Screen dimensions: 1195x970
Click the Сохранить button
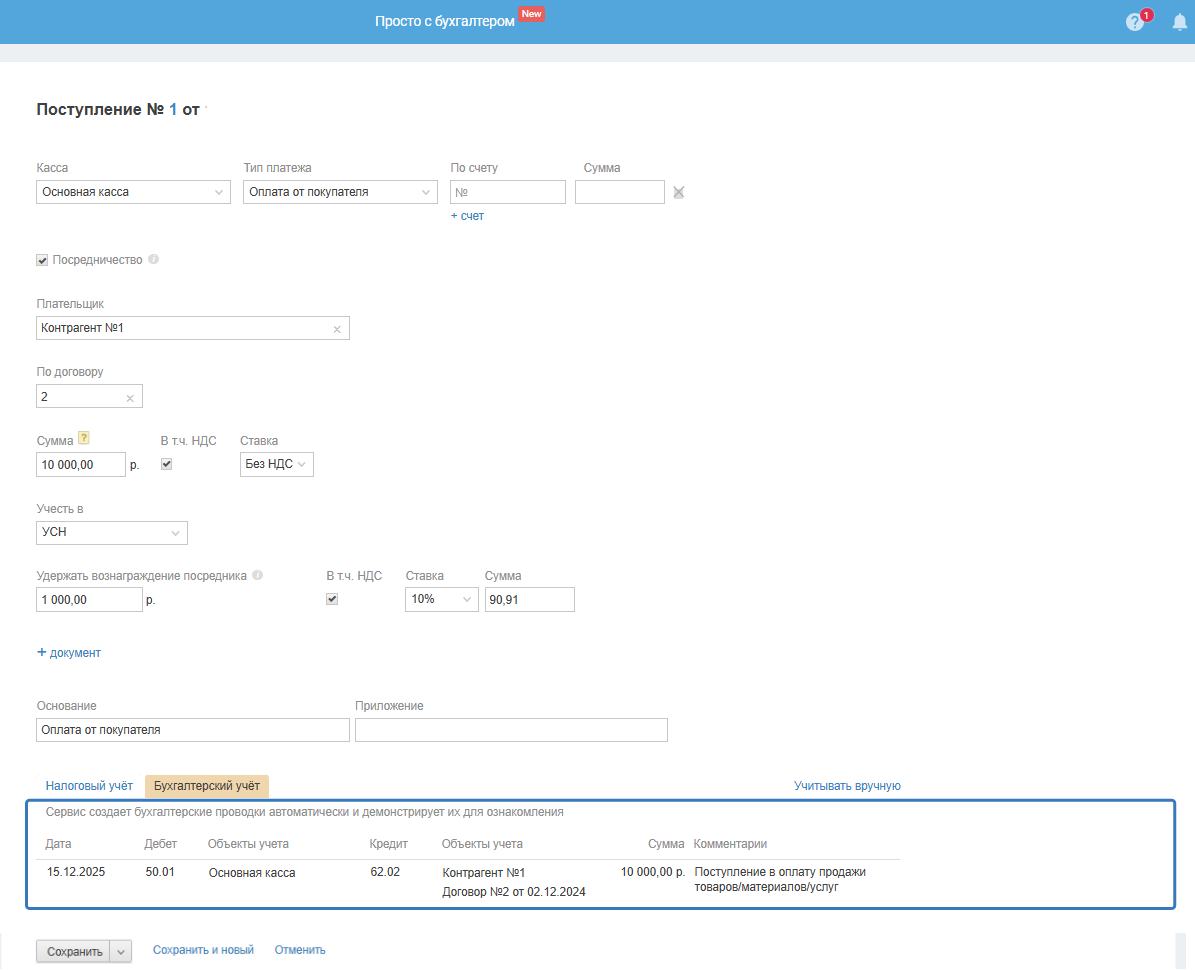click(73, 951)
